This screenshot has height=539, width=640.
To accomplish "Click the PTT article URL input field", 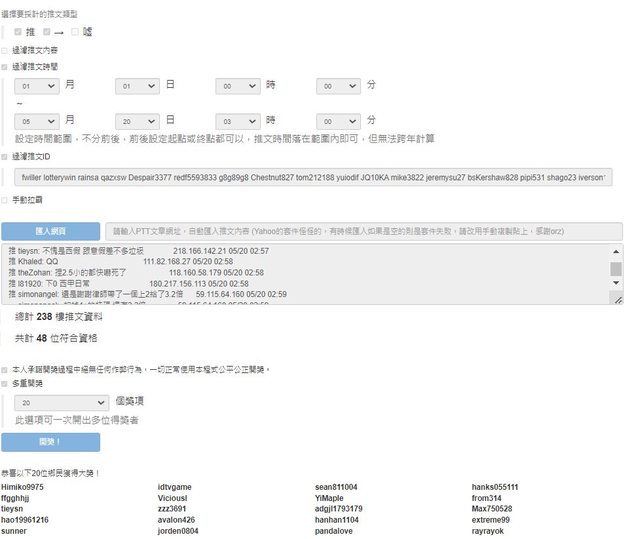I will (364, 231).
